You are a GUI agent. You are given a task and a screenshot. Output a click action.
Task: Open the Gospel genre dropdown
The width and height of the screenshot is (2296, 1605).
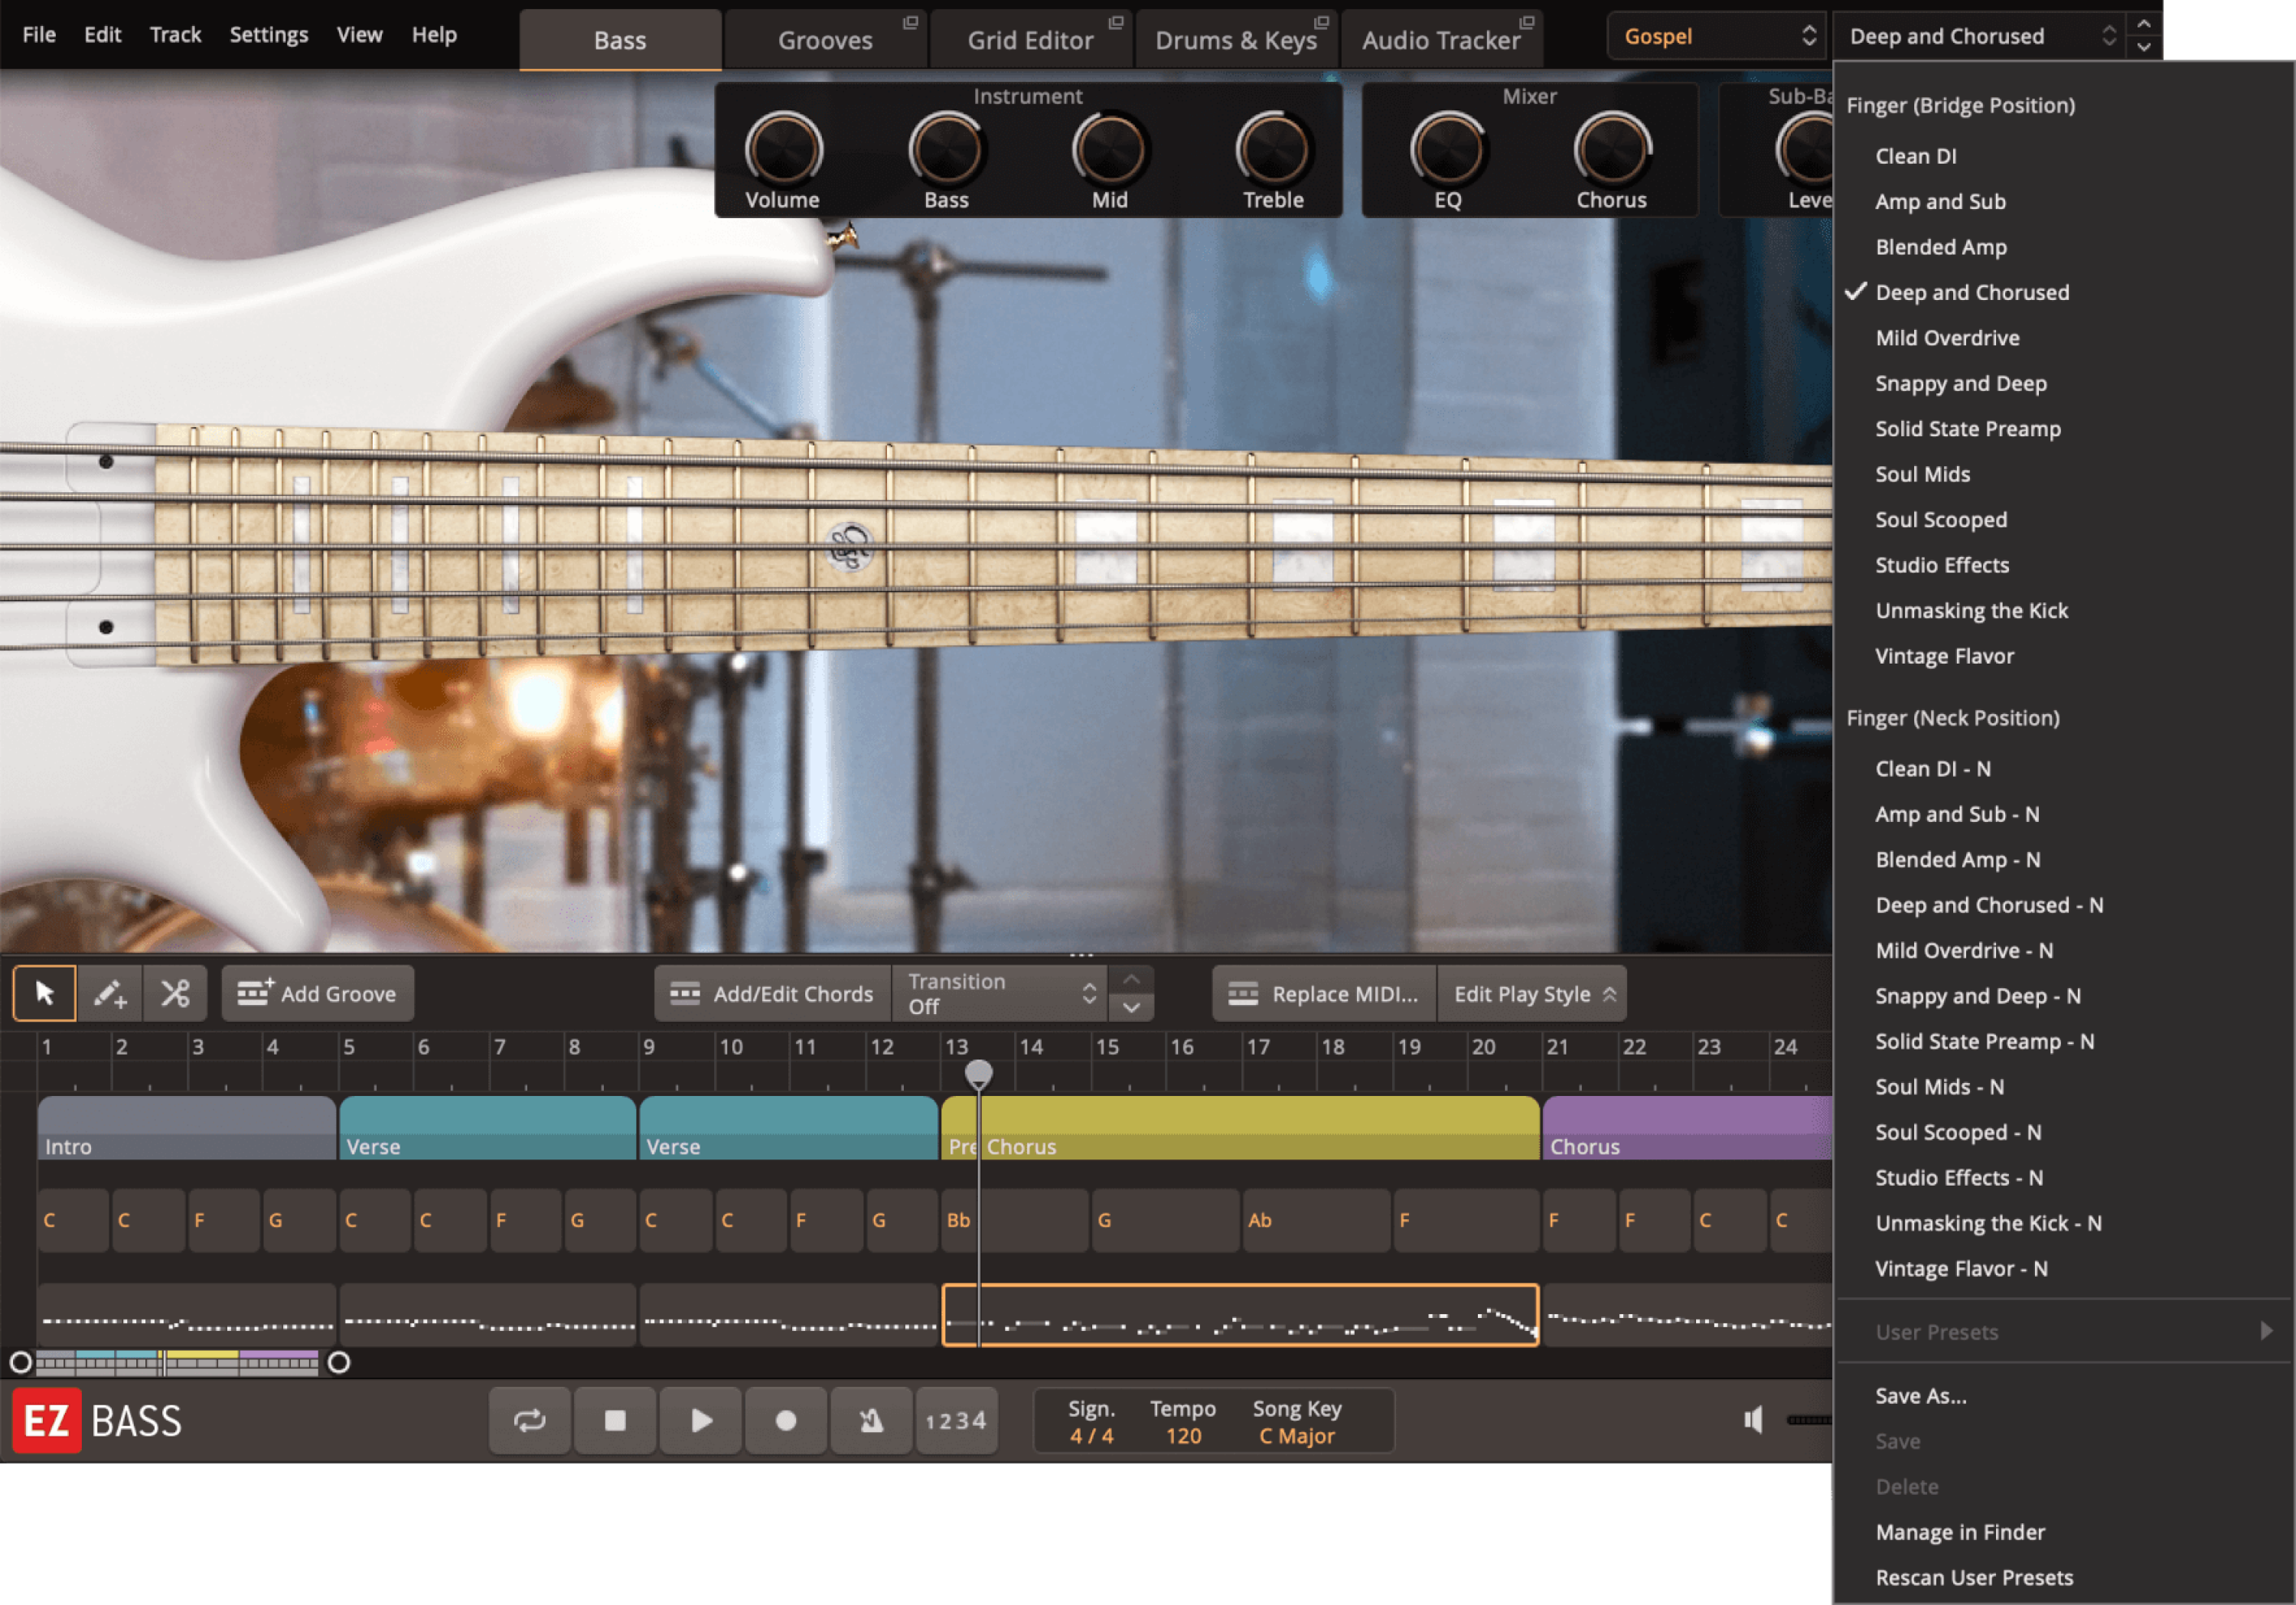tap(1716, 35)
